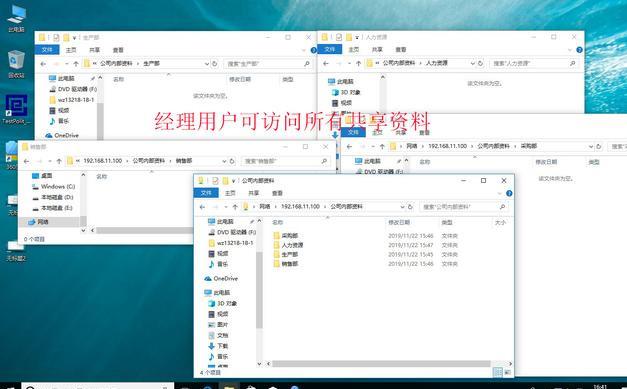Viewport: 627px width, 389px height.
Task: Expand address history dropdown in 销售部 window
Action: [224, 161]
